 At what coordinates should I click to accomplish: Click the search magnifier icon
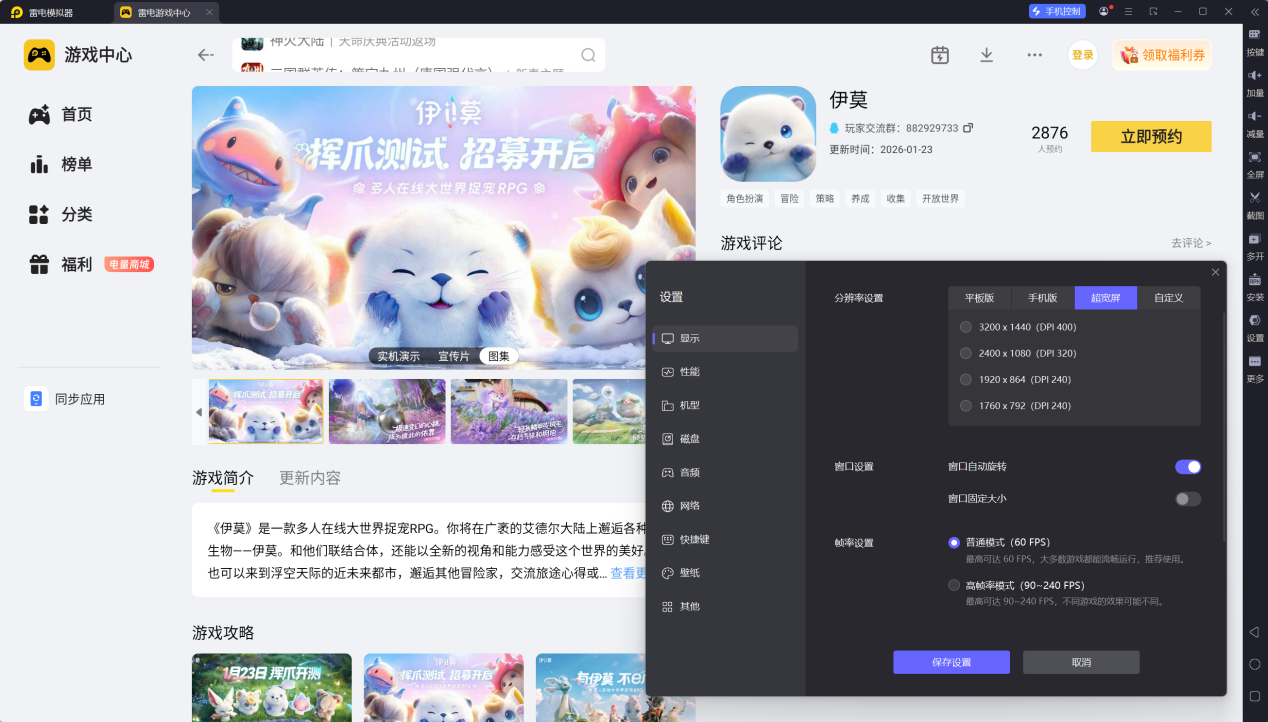click(x=589, y=55)
